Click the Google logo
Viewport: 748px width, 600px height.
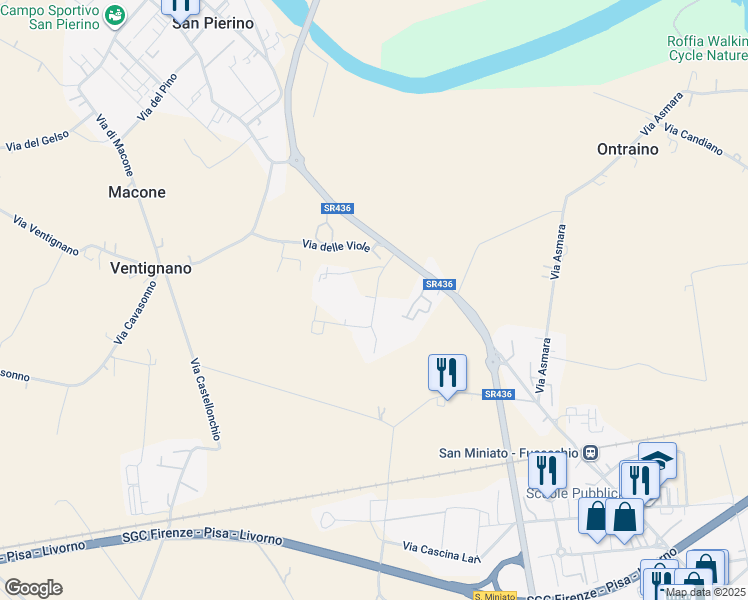point(33,588)
